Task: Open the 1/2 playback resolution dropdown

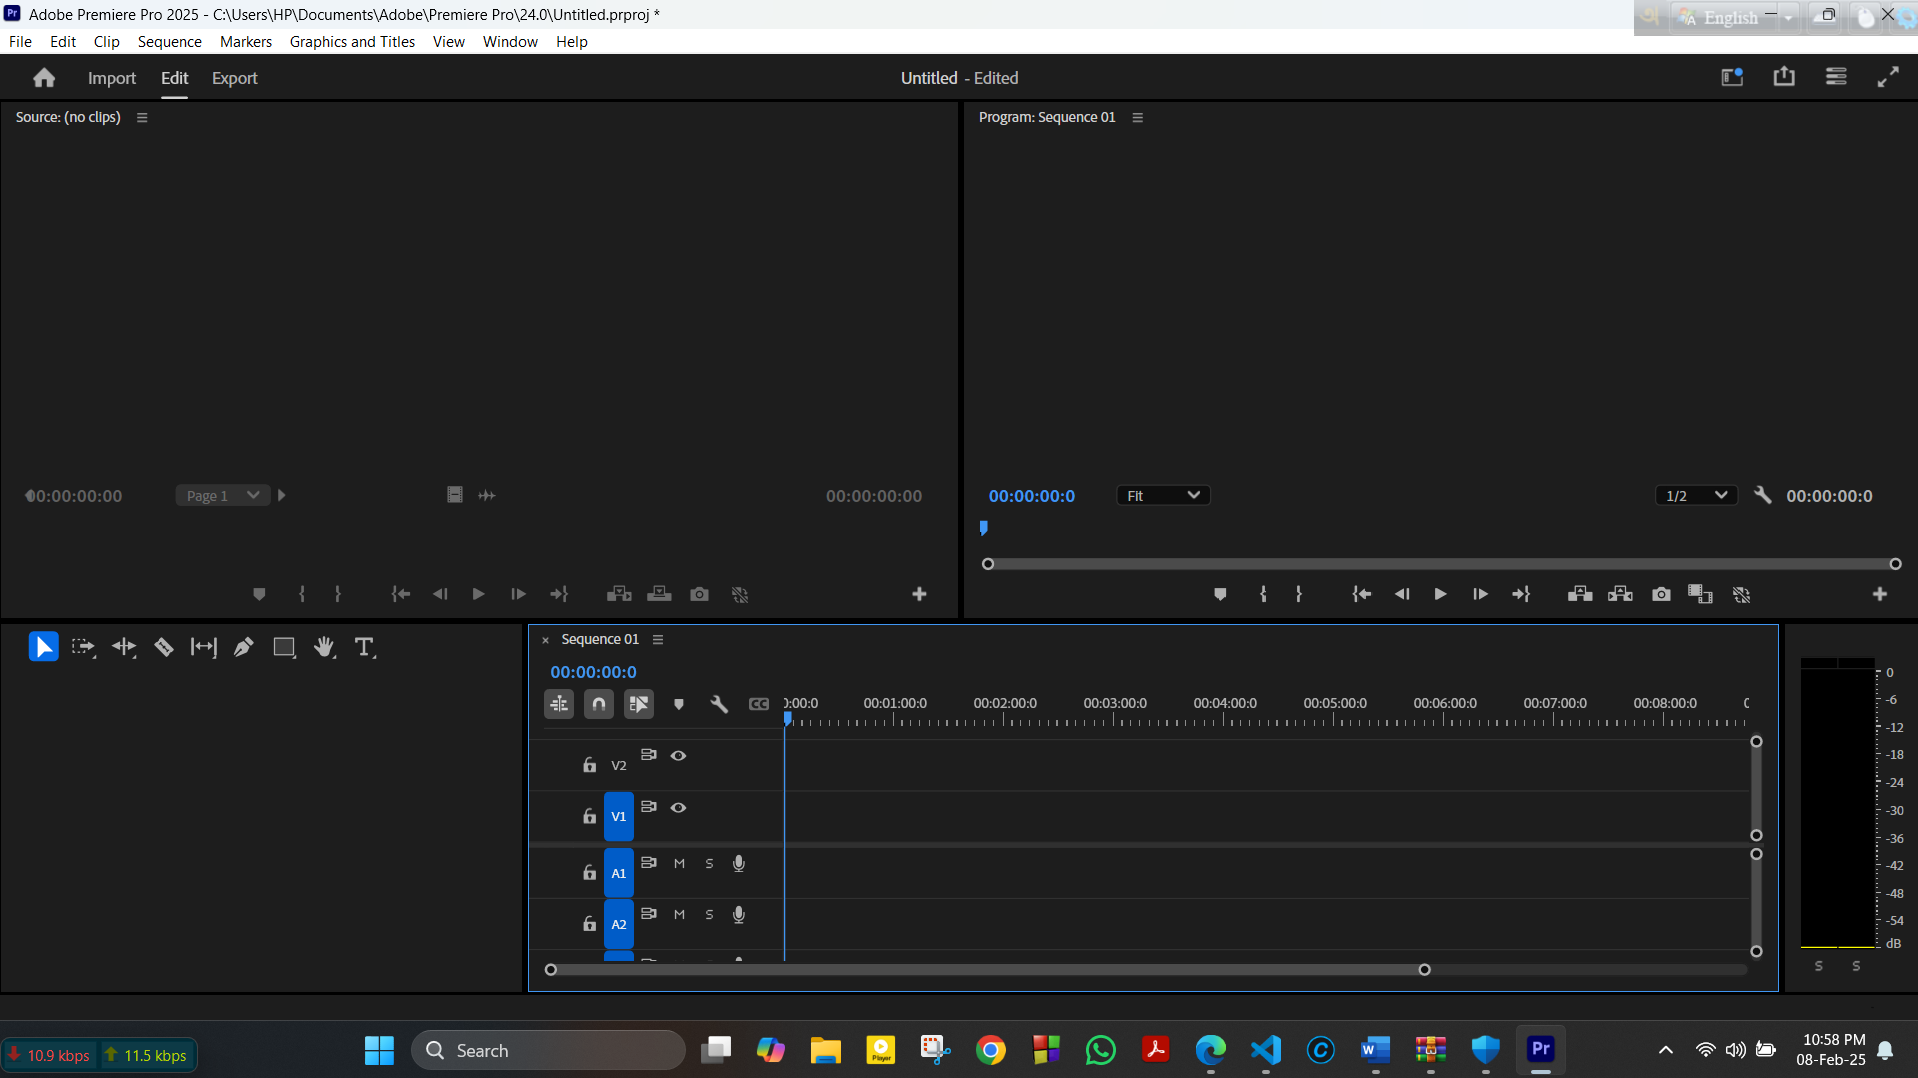Action: (x=1696, y=495)
